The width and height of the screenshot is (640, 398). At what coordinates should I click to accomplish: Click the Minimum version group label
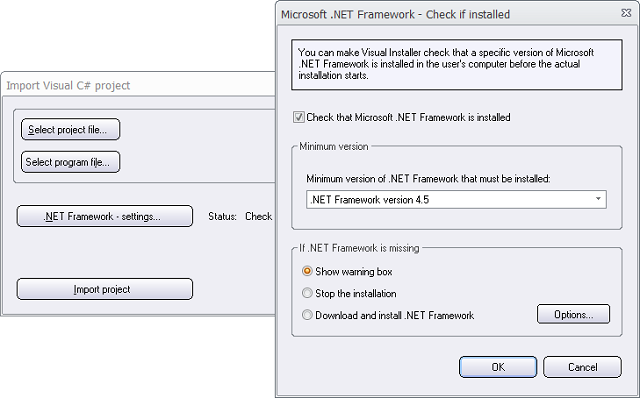pos(333,146)
